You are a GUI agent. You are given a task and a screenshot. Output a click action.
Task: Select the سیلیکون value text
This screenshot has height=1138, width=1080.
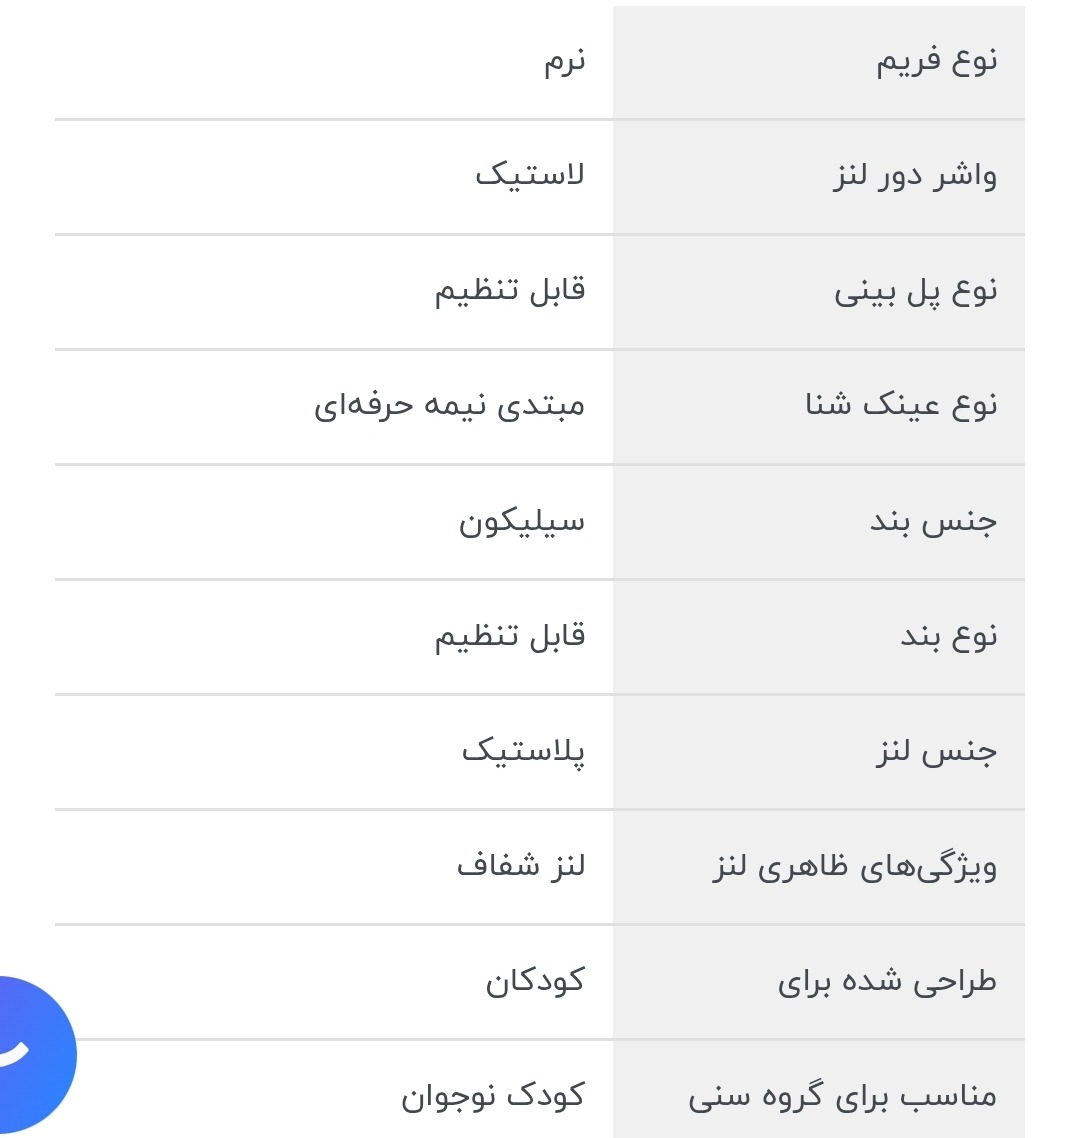tap(521, 522)
